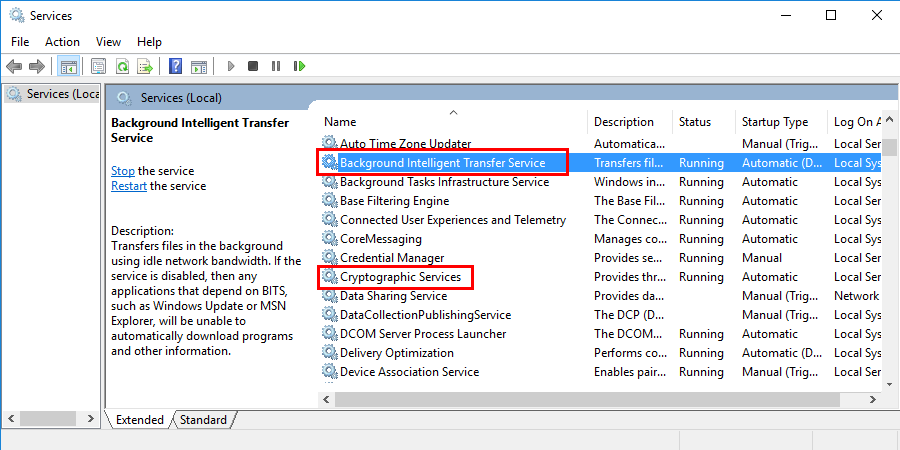Click 'The Base Fil...' description cell
Screen dimensions: 900x450
(x=629, y=201)
